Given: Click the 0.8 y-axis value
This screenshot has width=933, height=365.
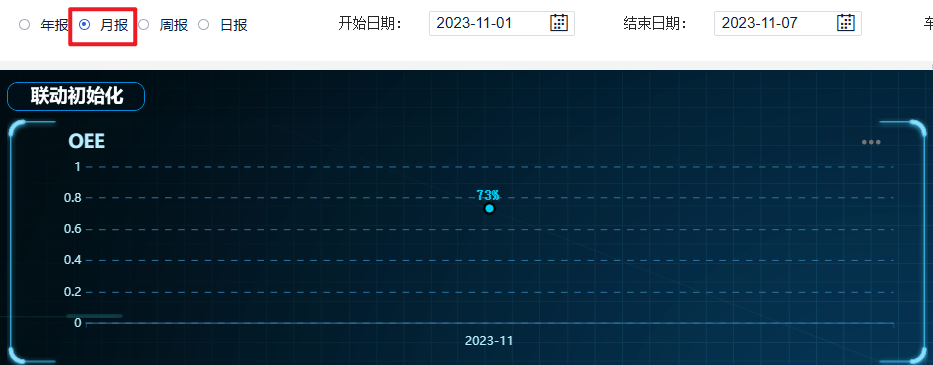Looking at the screenshot, I should [72, 198].
